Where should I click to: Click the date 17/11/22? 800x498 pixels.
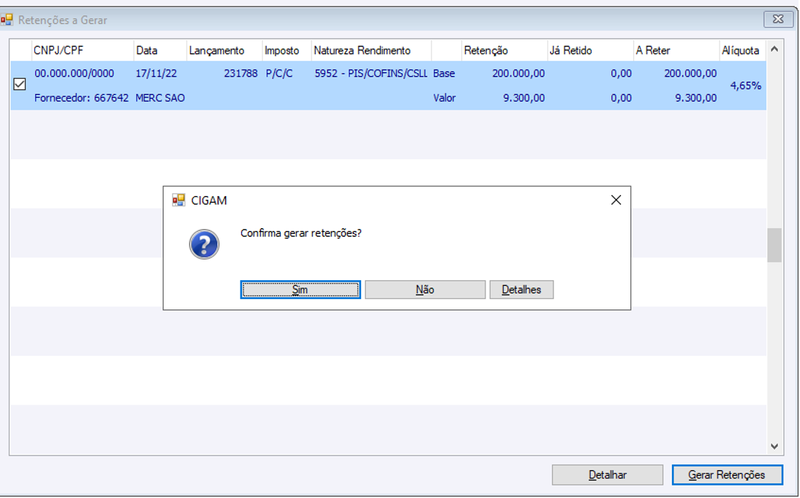pyautogui.click(x=156, y=73)
